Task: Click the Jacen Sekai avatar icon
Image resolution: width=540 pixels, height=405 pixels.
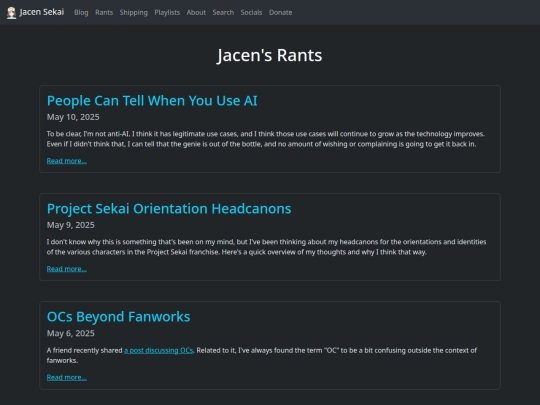Action: coord(11,13)
